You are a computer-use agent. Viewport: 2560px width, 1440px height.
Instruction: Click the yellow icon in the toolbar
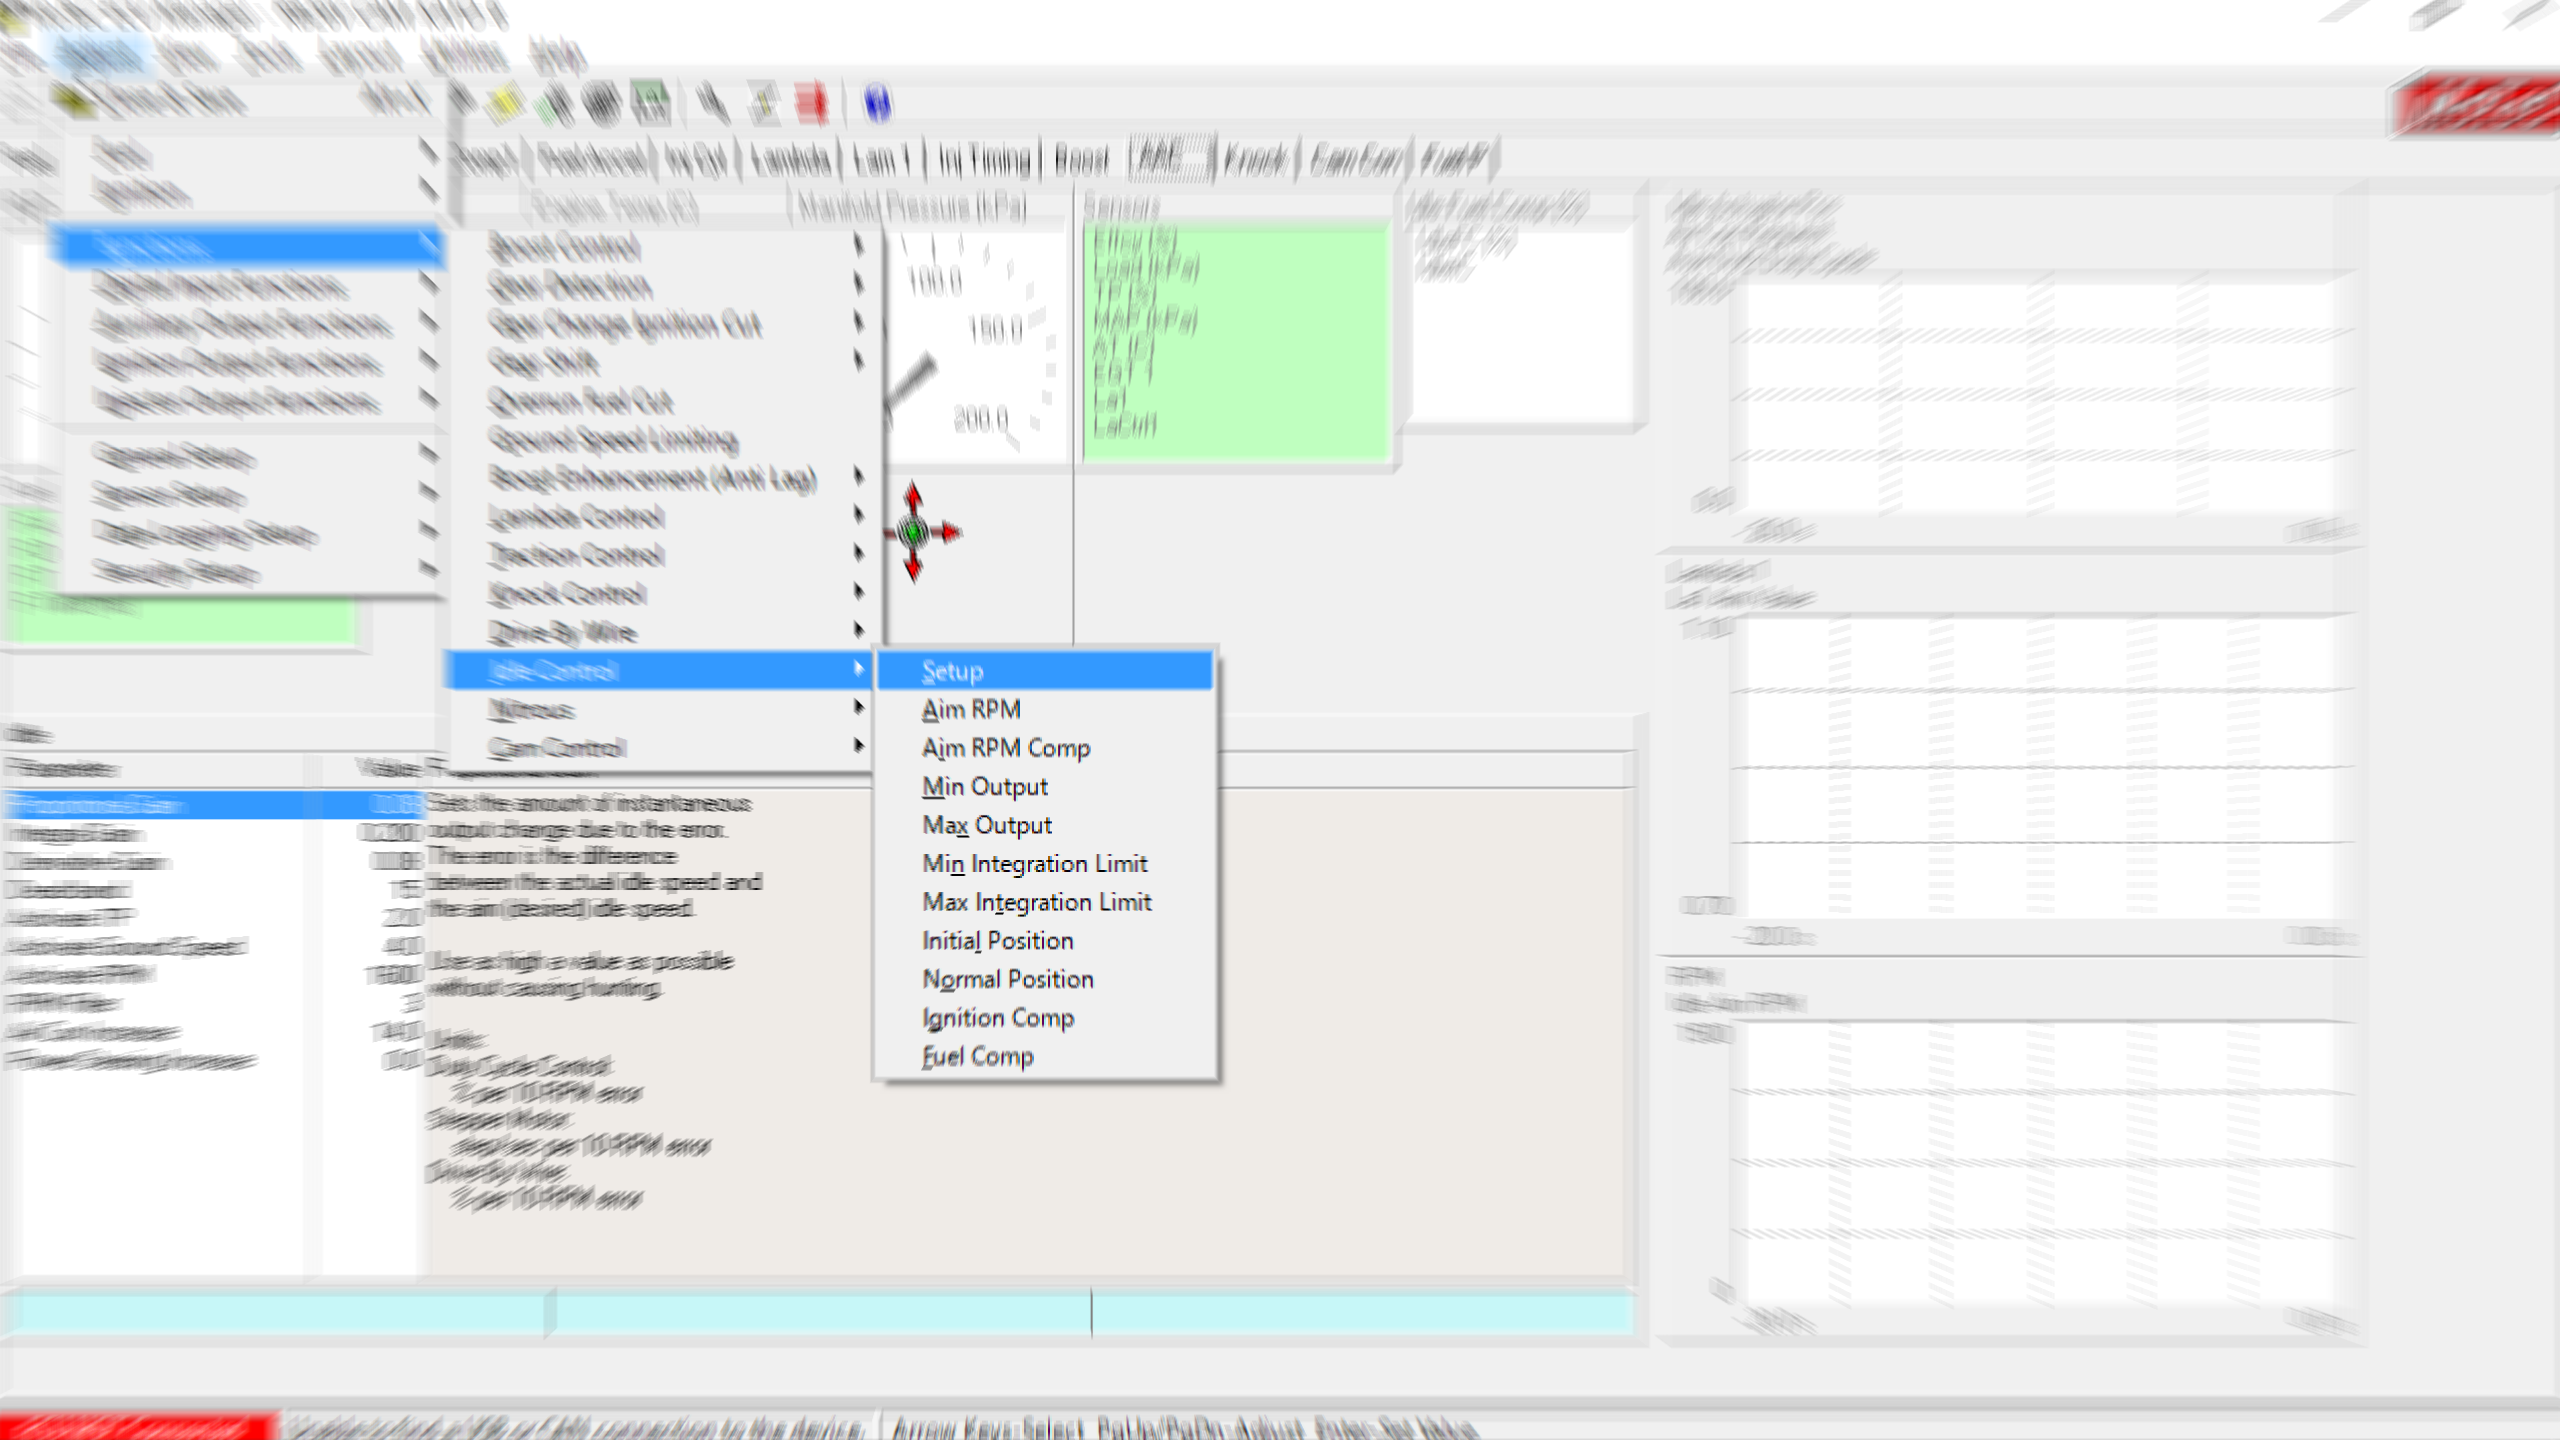point(506,103)
